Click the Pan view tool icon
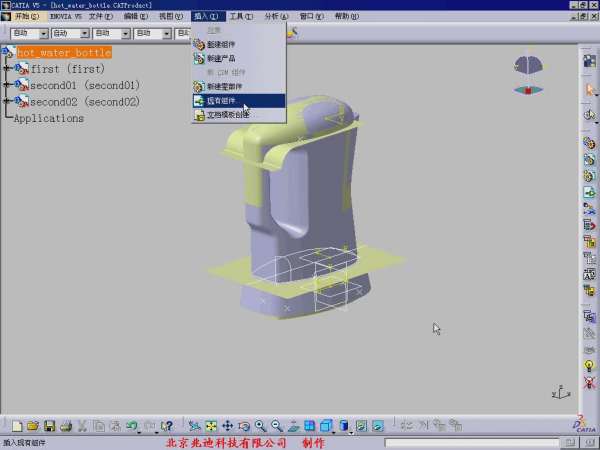600x450 pixels. click(x=227, y=426)
